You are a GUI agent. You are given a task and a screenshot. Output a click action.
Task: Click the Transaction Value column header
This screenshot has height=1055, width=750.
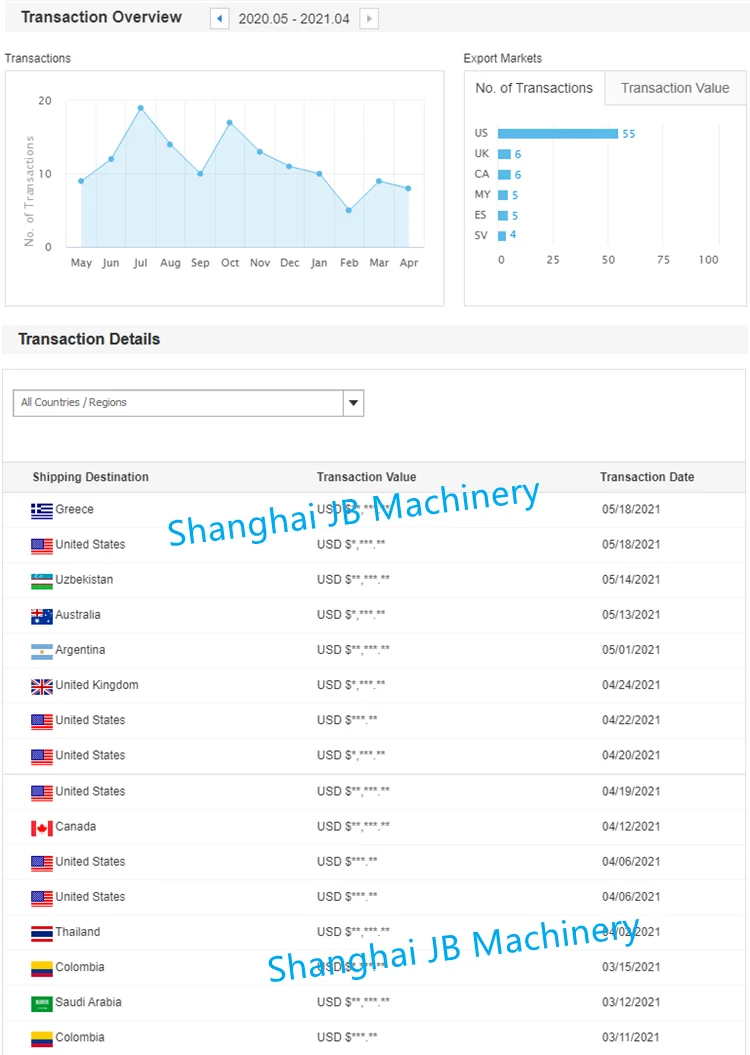click(367, 477)
